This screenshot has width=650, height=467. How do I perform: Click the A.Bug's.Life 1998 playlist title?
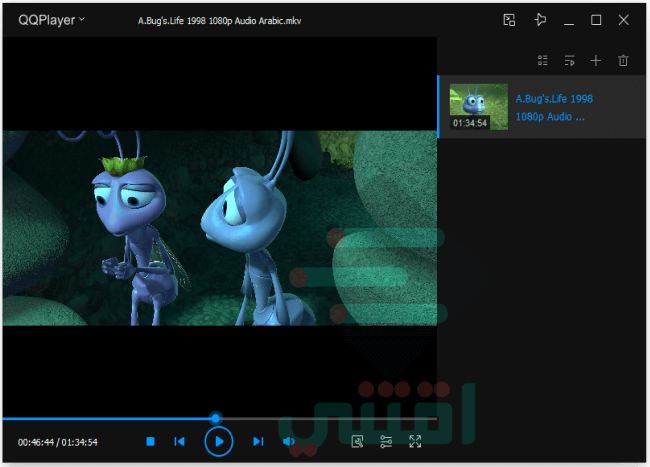[554, 107]
